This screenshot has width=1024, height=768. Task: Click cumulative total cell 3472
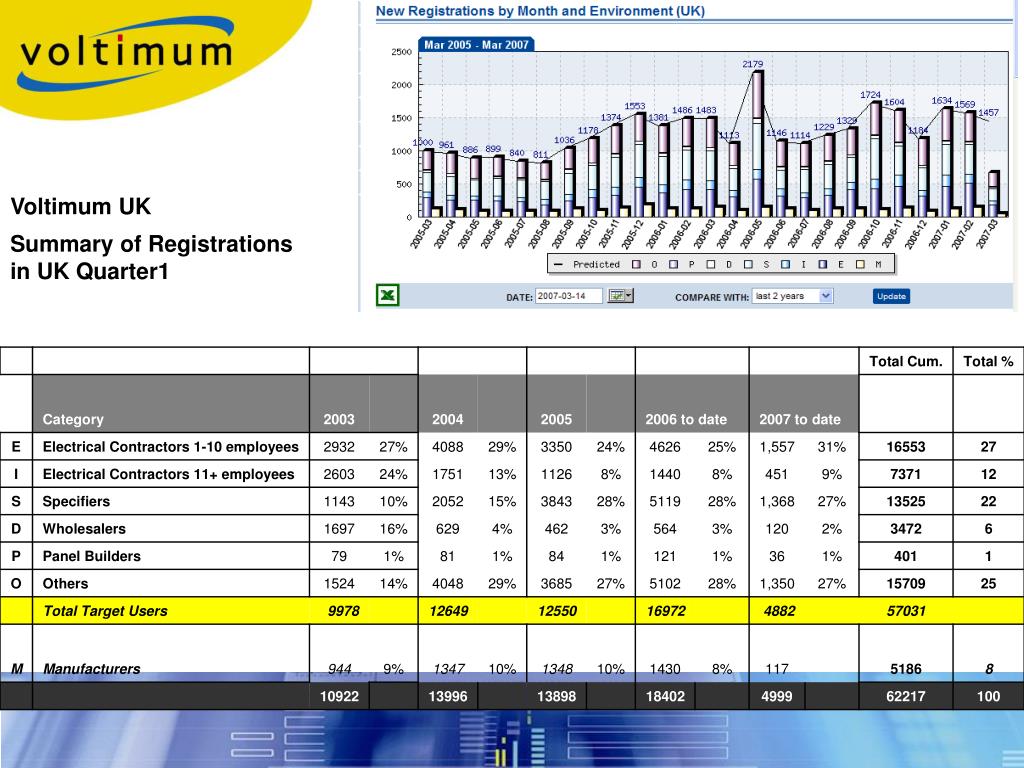(x=906, y=529)
